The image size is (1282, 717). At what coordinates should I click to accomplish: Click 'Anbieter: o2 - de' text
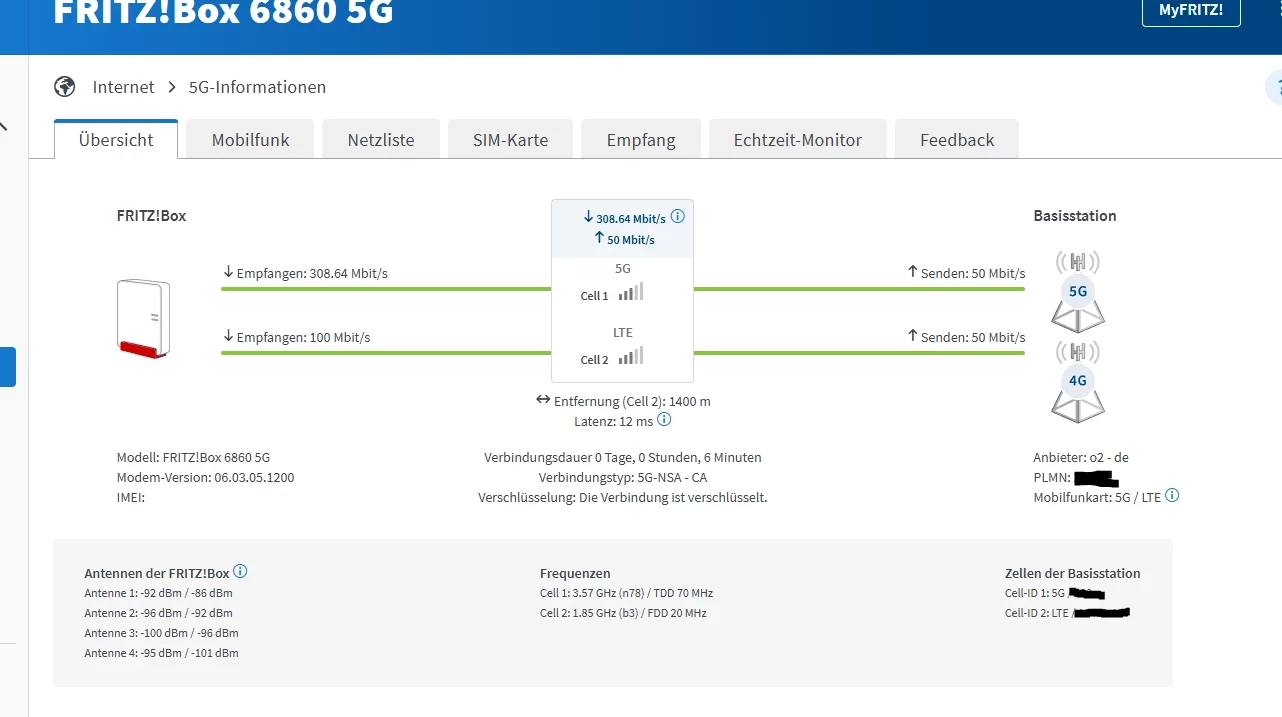click(1081, 457)
